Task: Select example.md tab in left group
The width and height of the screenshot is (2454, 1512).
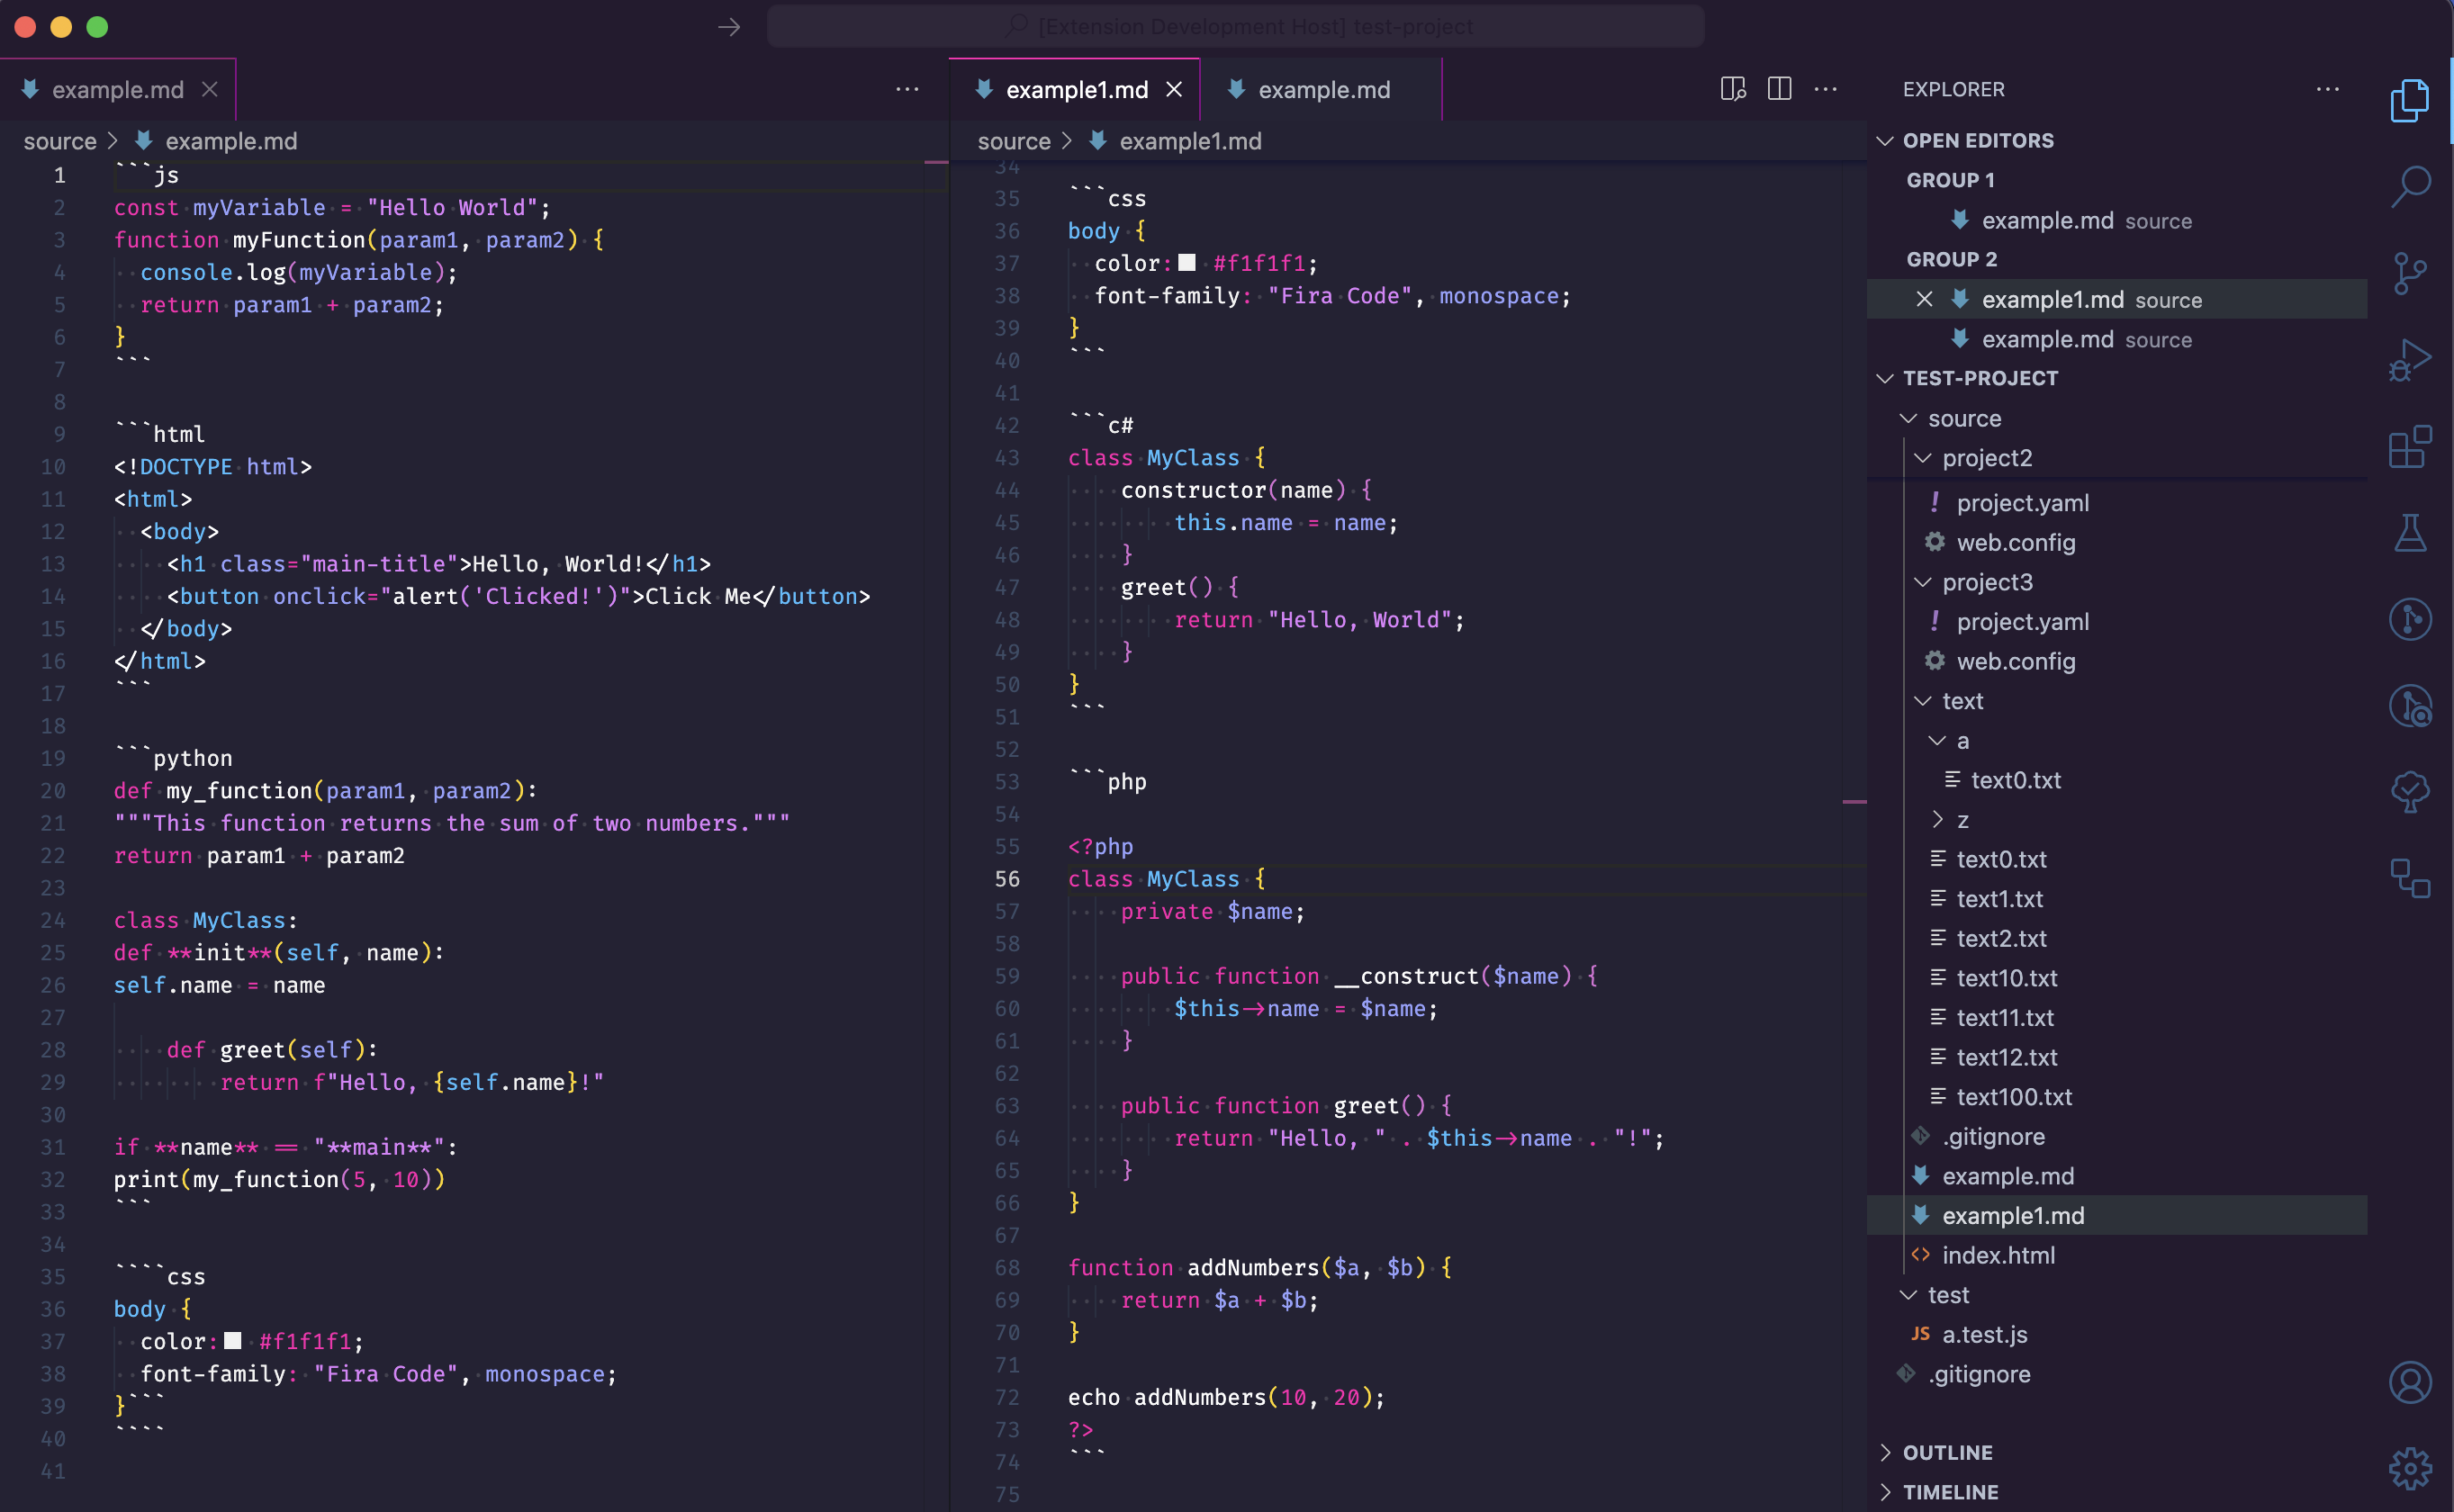Action: 117,90
